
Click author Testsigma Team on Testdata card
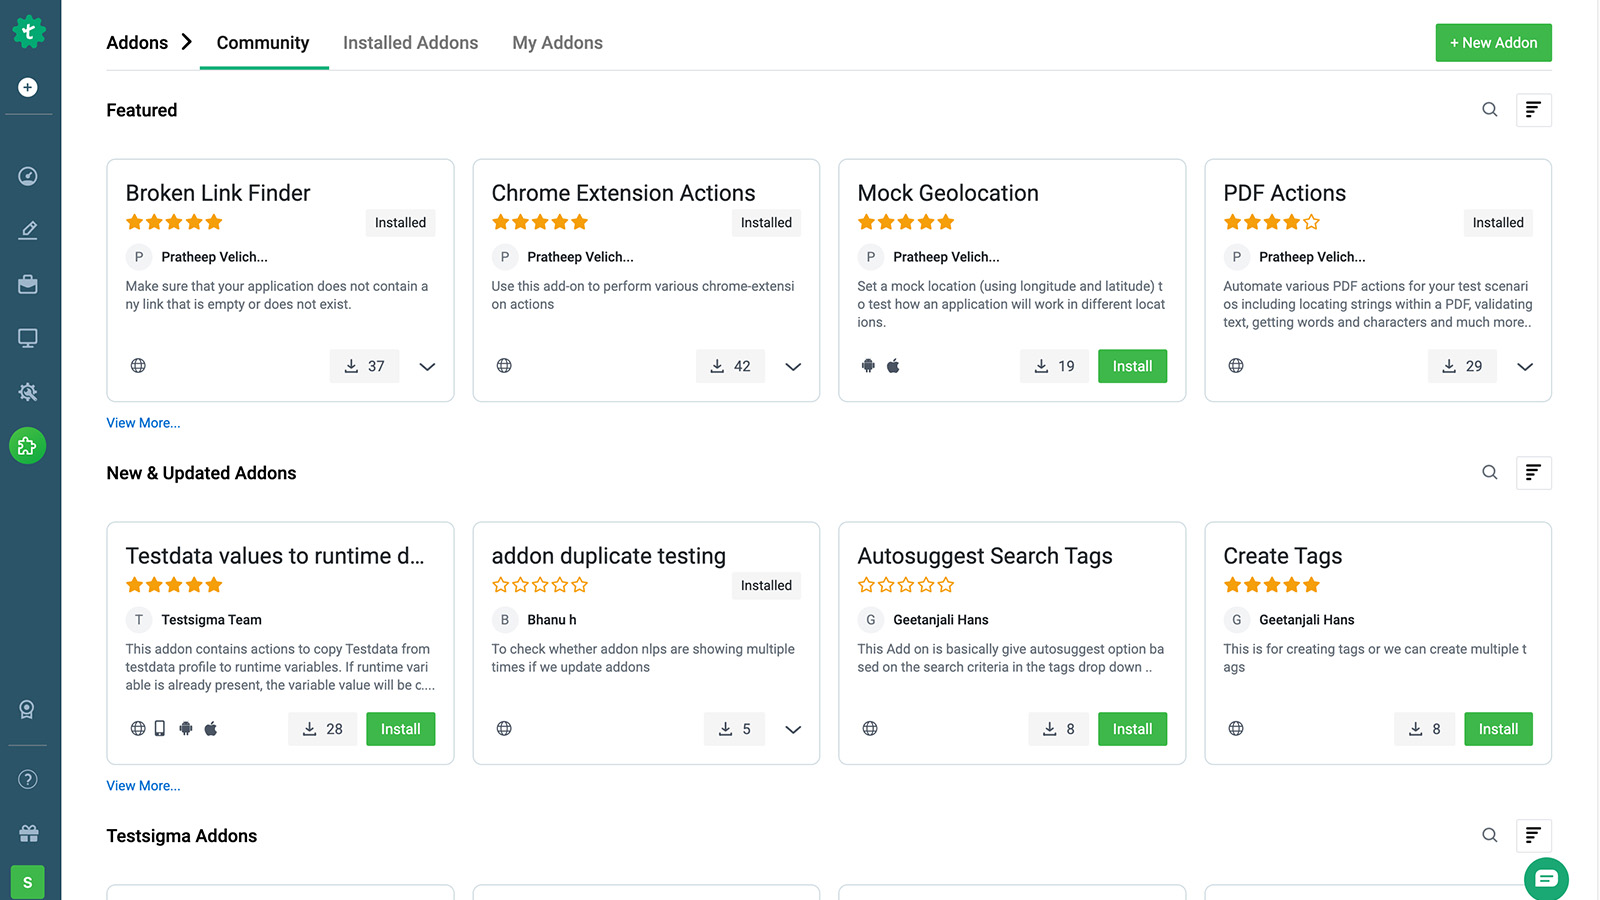point(212,620)
